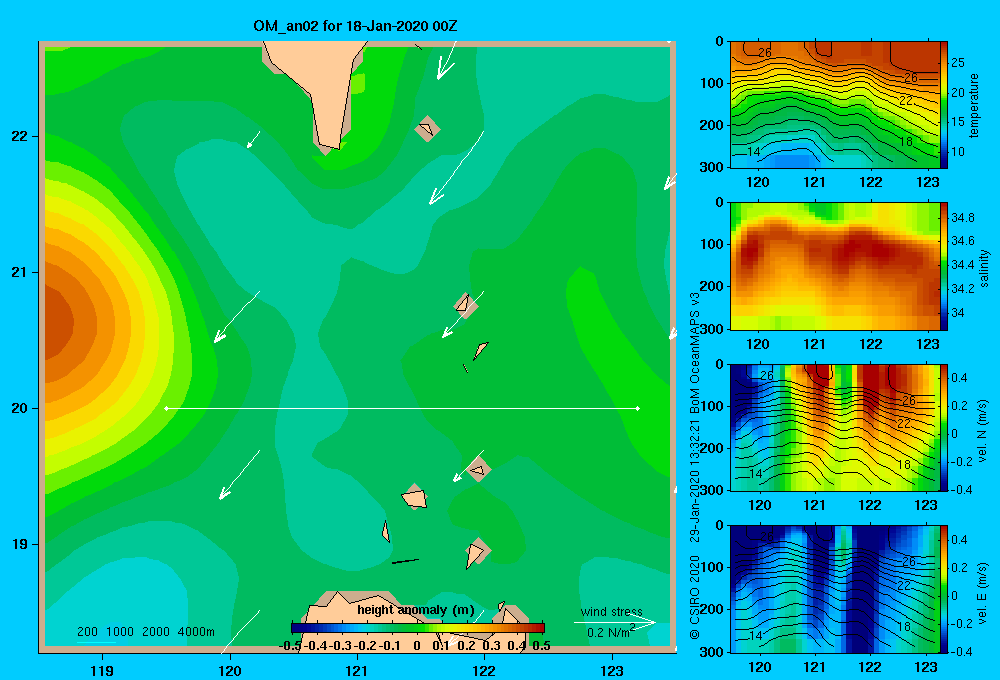The height and width of the screenshot is (680, 1000).
Task: Click the 'vel. N (m/s)' axis label
Action: [983, 431]
